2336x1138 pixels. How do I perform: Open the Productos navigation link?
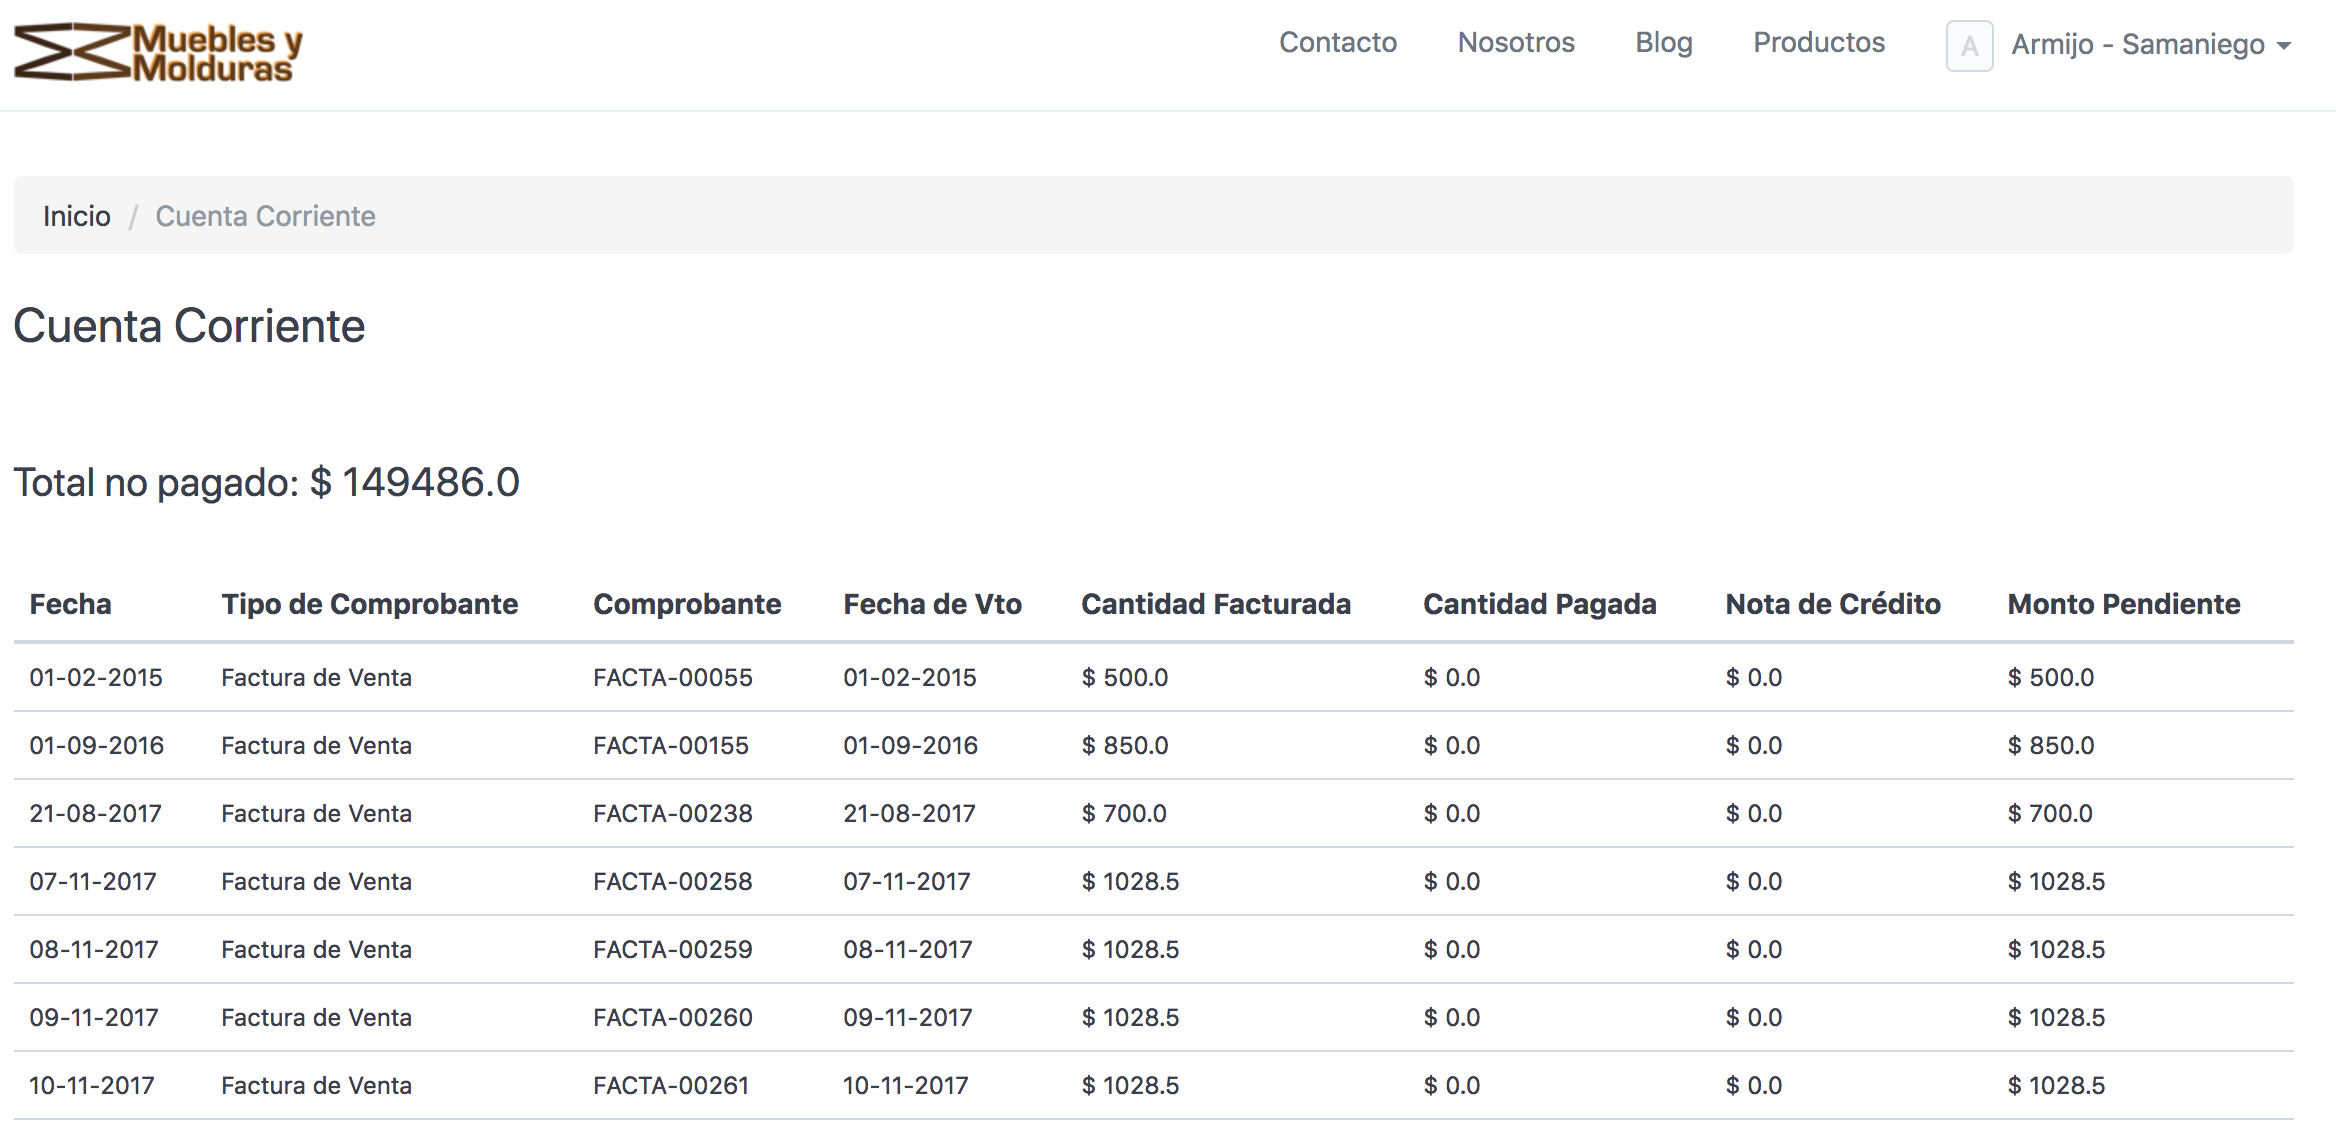(1818, 43)
